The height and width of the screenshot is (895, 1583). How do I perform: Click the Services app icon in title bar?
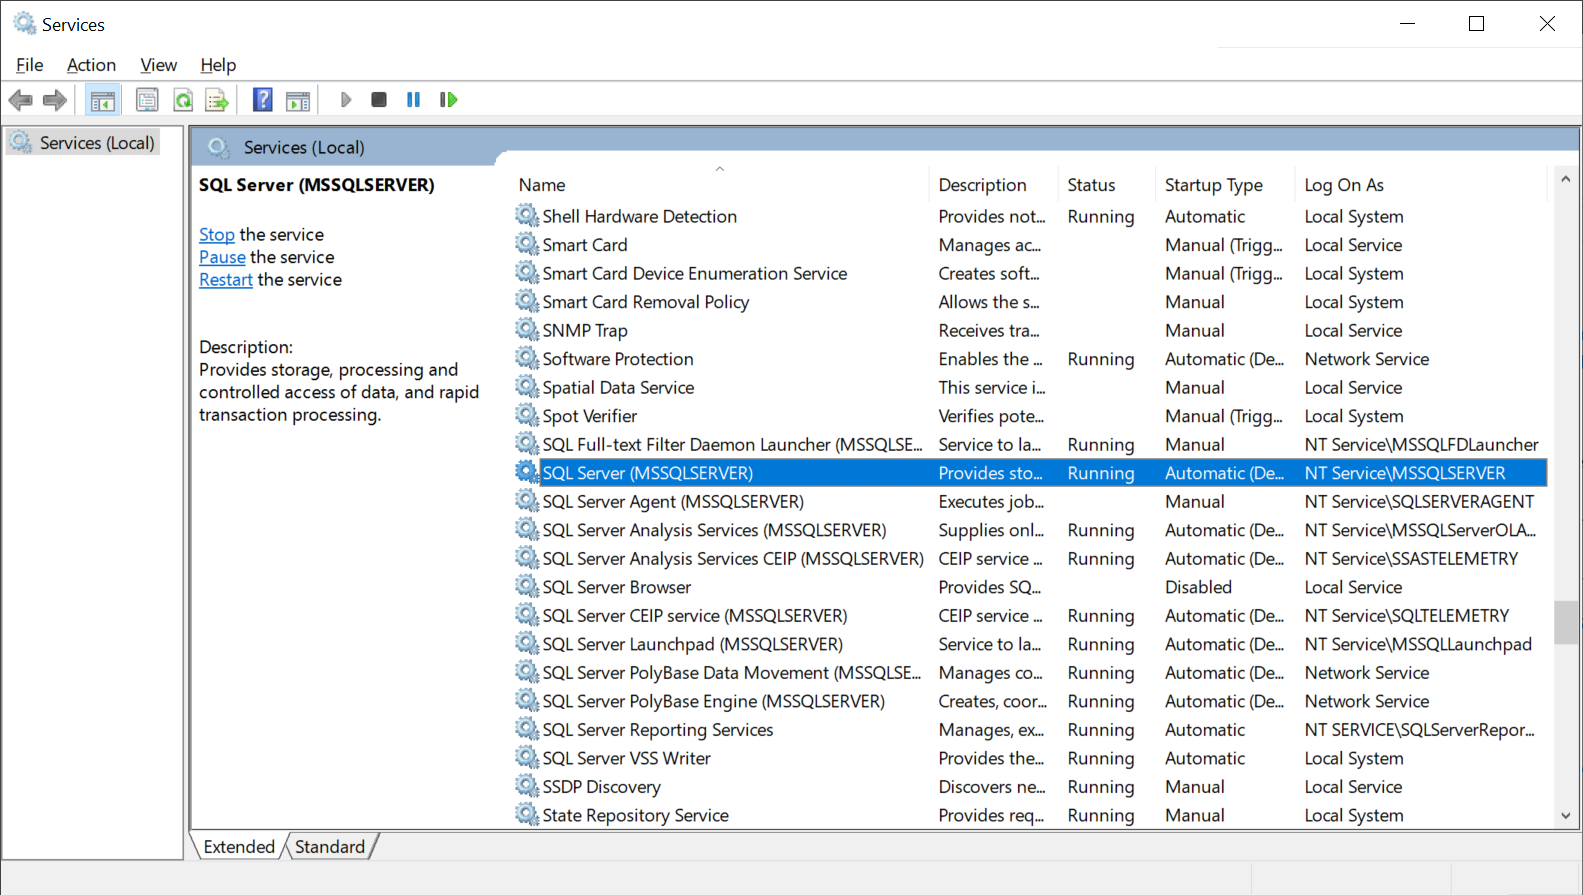24,23
